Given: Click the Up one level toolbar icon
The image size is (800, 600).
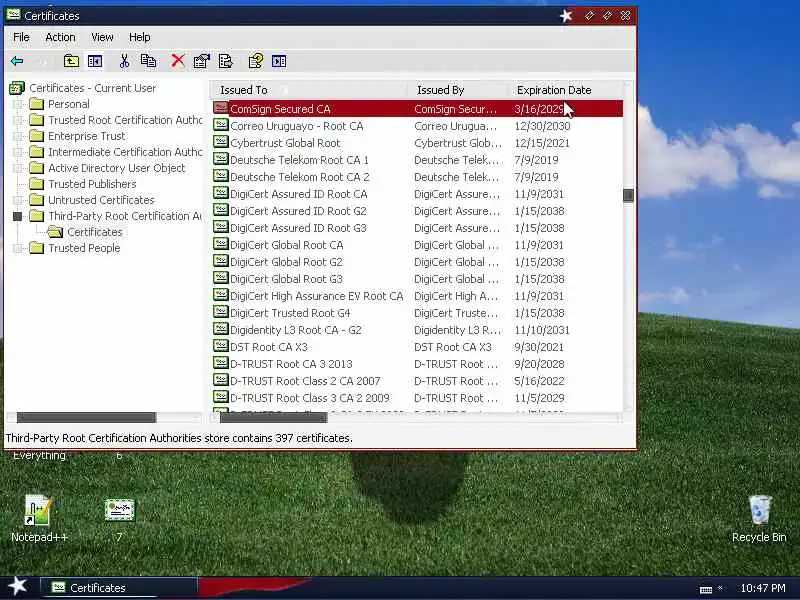Looking at the screenshot, I should coord(71,61).
